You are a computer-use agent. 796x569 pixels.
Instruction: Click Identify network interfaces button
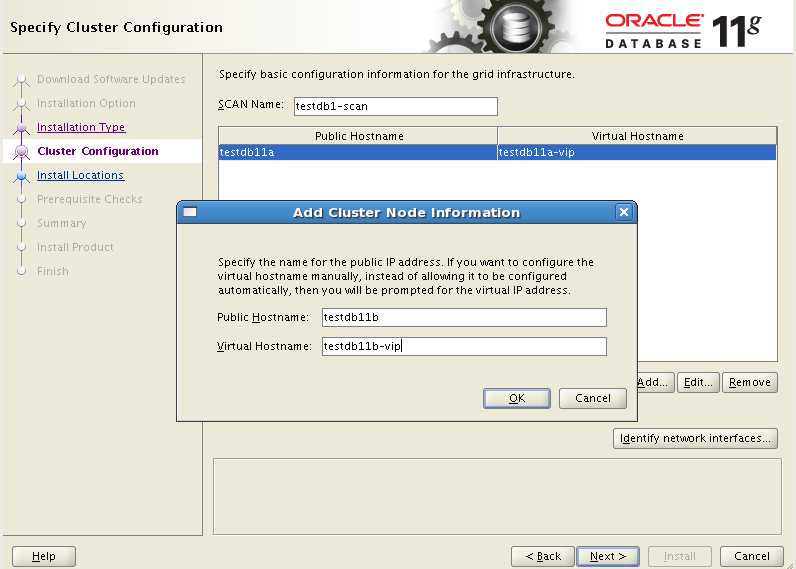pos(695,439)
